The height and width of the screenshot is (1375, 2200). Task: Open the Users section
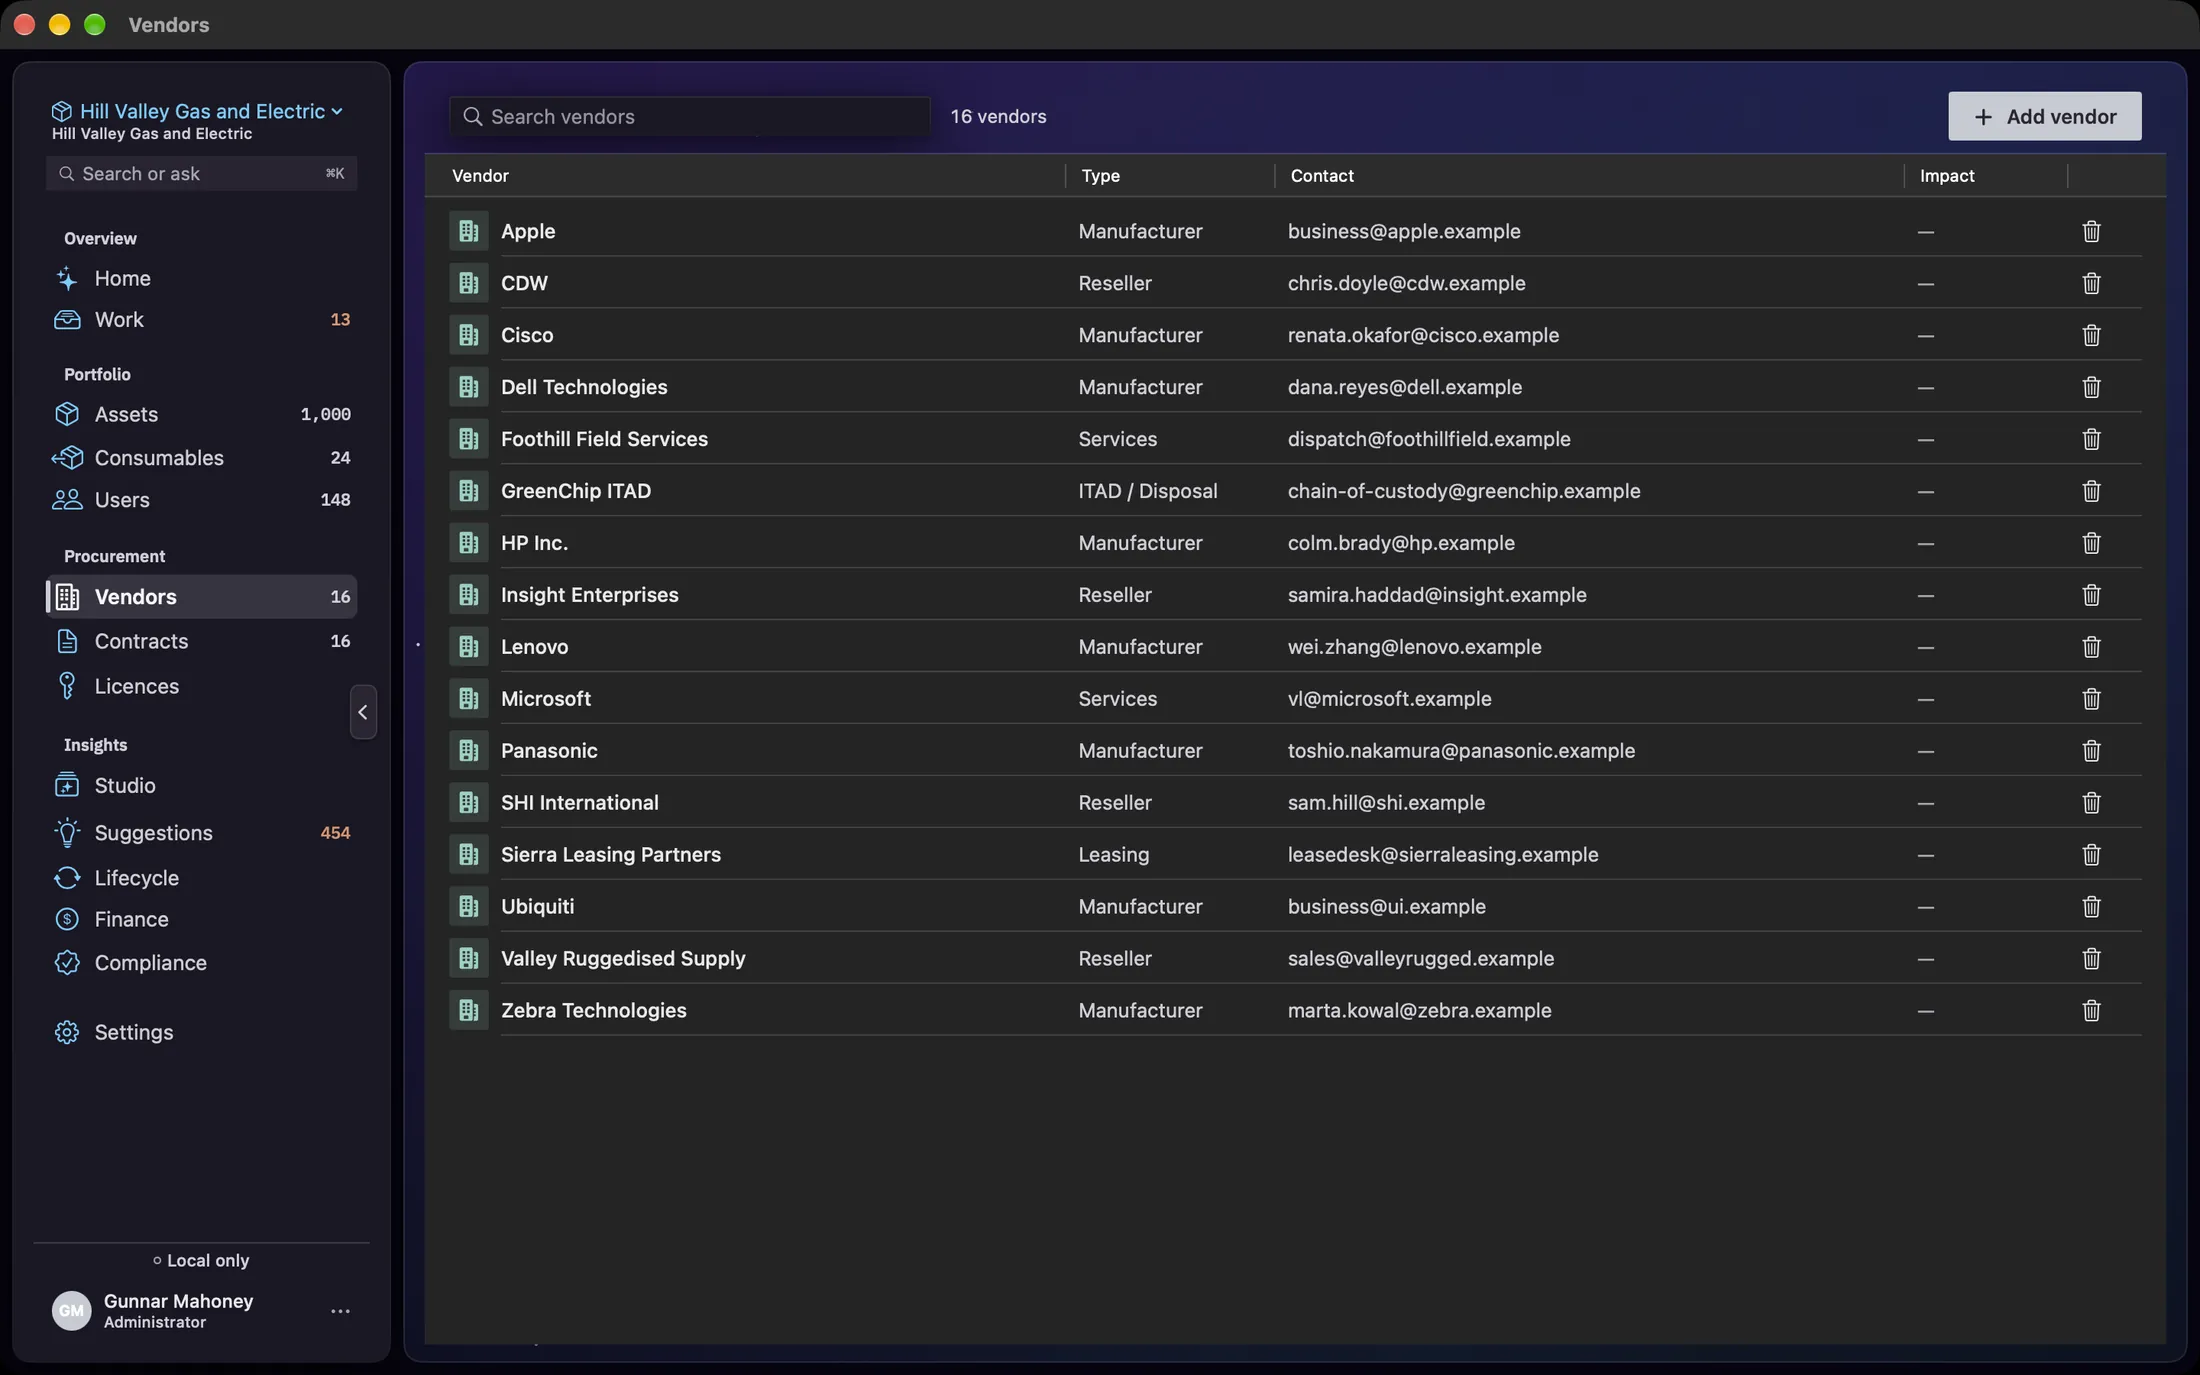click(201, 500)
